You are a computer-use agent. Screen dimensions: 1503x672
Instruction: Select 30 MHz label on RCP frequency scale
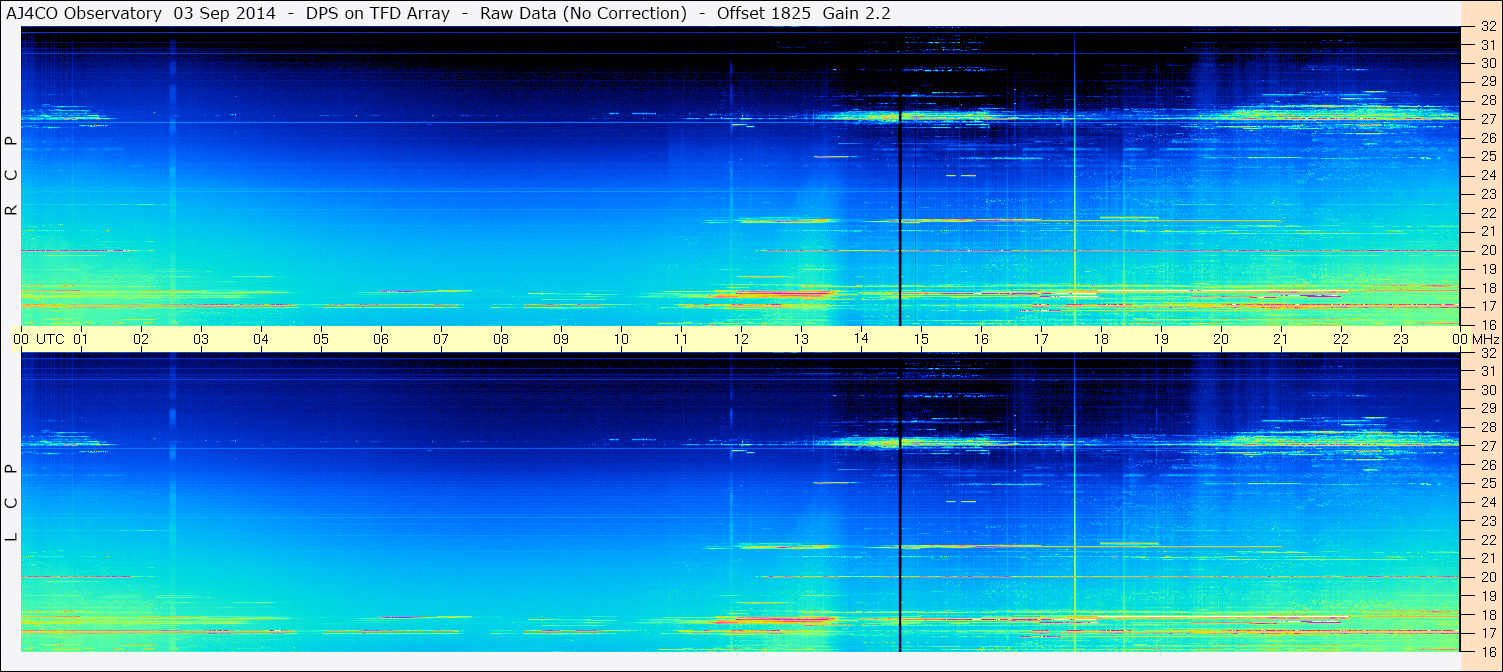click(x=1487, y=63)
